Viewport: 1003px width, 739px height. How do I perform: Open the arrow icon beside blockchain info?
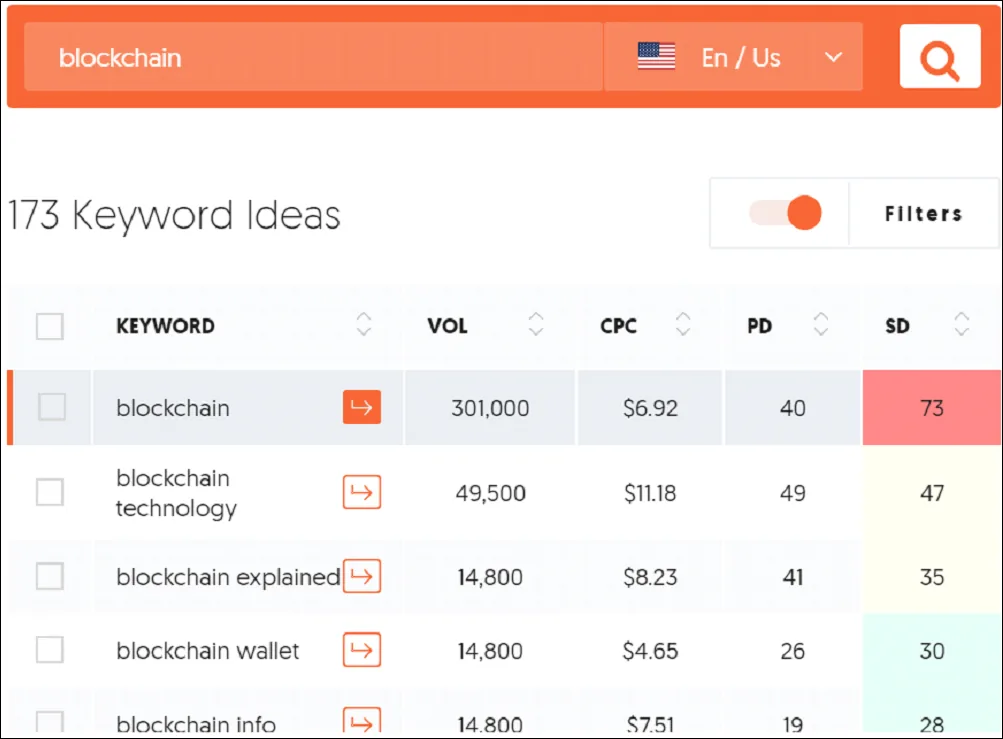pyautogui.click(x=360, y=722)
